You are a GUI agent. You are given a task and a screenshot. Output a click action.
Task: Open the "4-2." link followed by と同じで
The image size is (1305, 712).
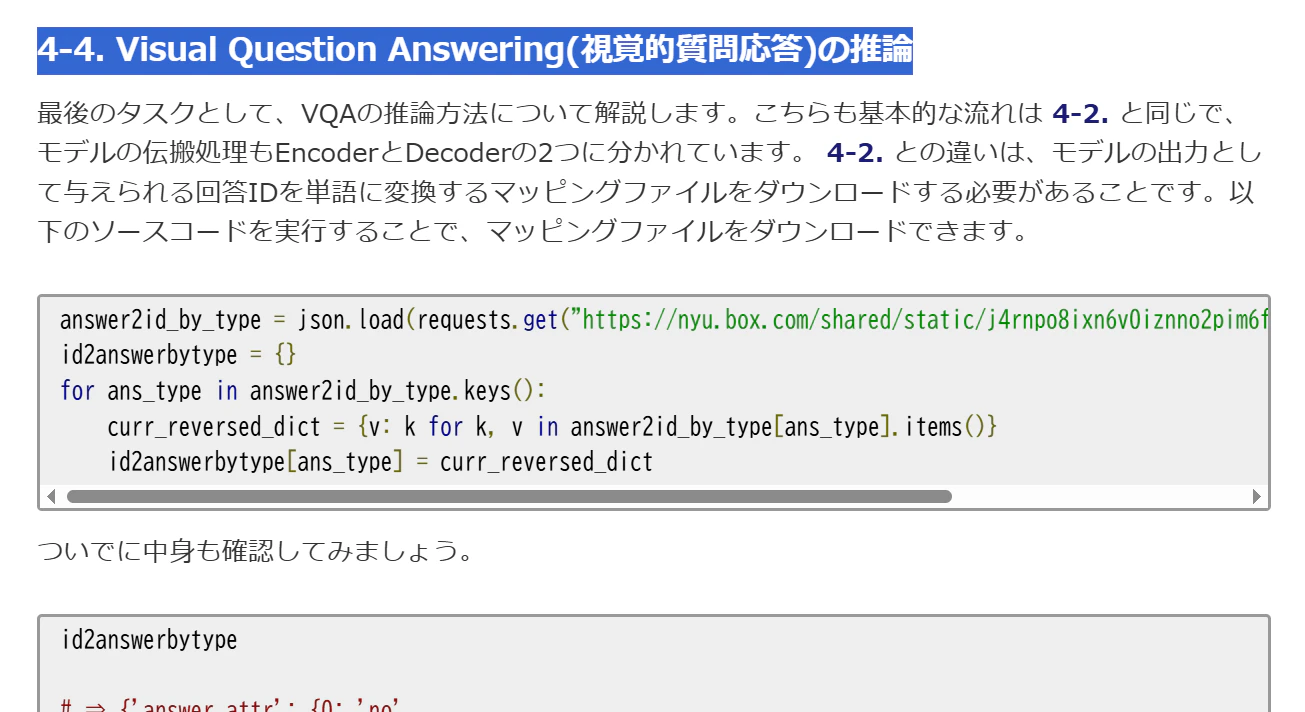point(1081,113)
